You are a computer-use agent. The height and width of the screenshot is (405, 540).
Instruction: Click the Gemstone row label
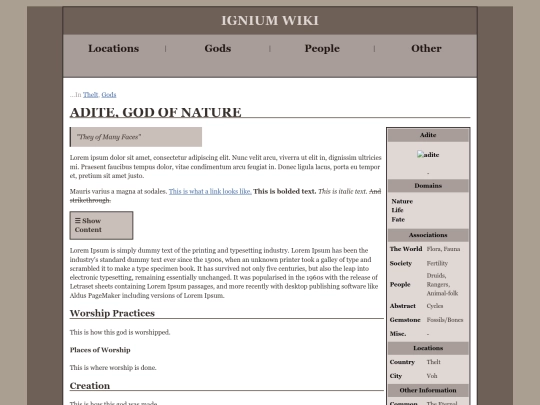[405, 320]
